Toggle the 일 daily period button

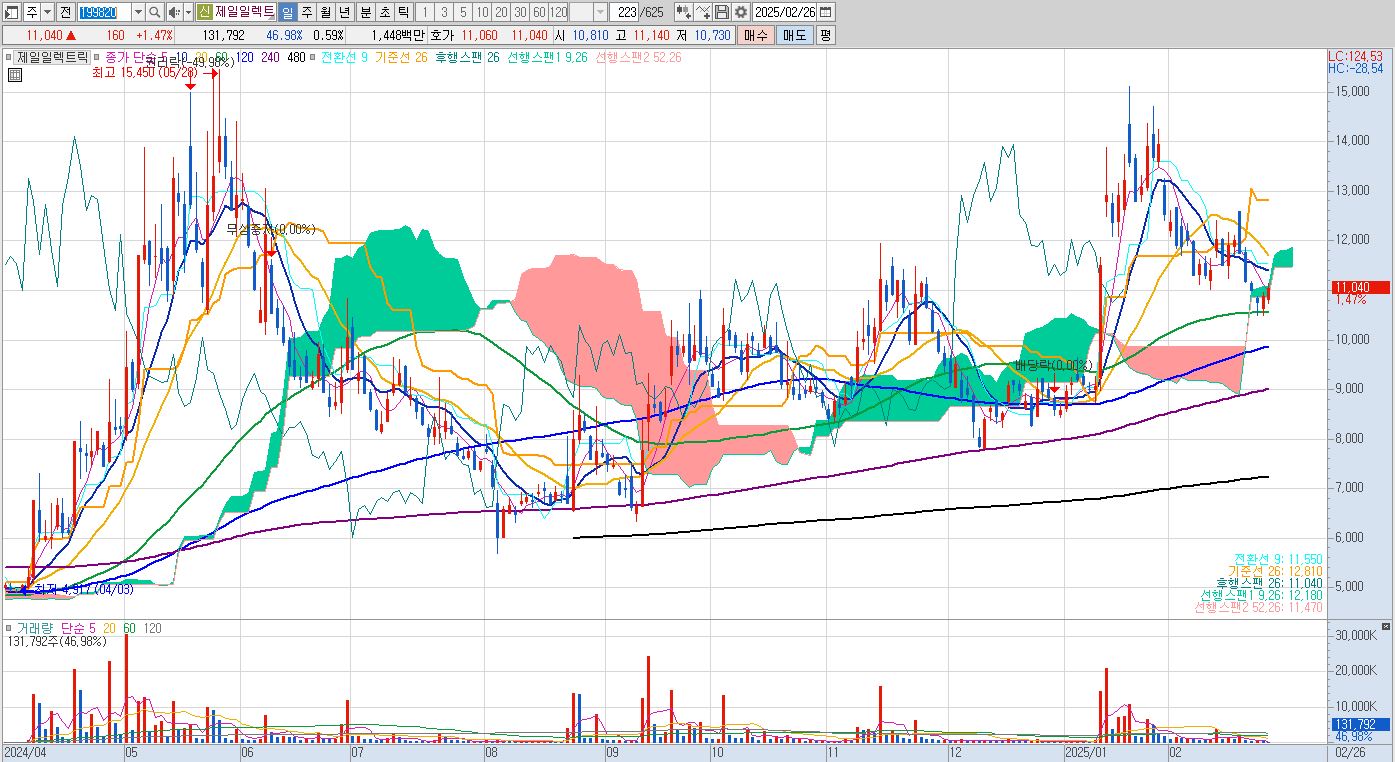[287, 12]
